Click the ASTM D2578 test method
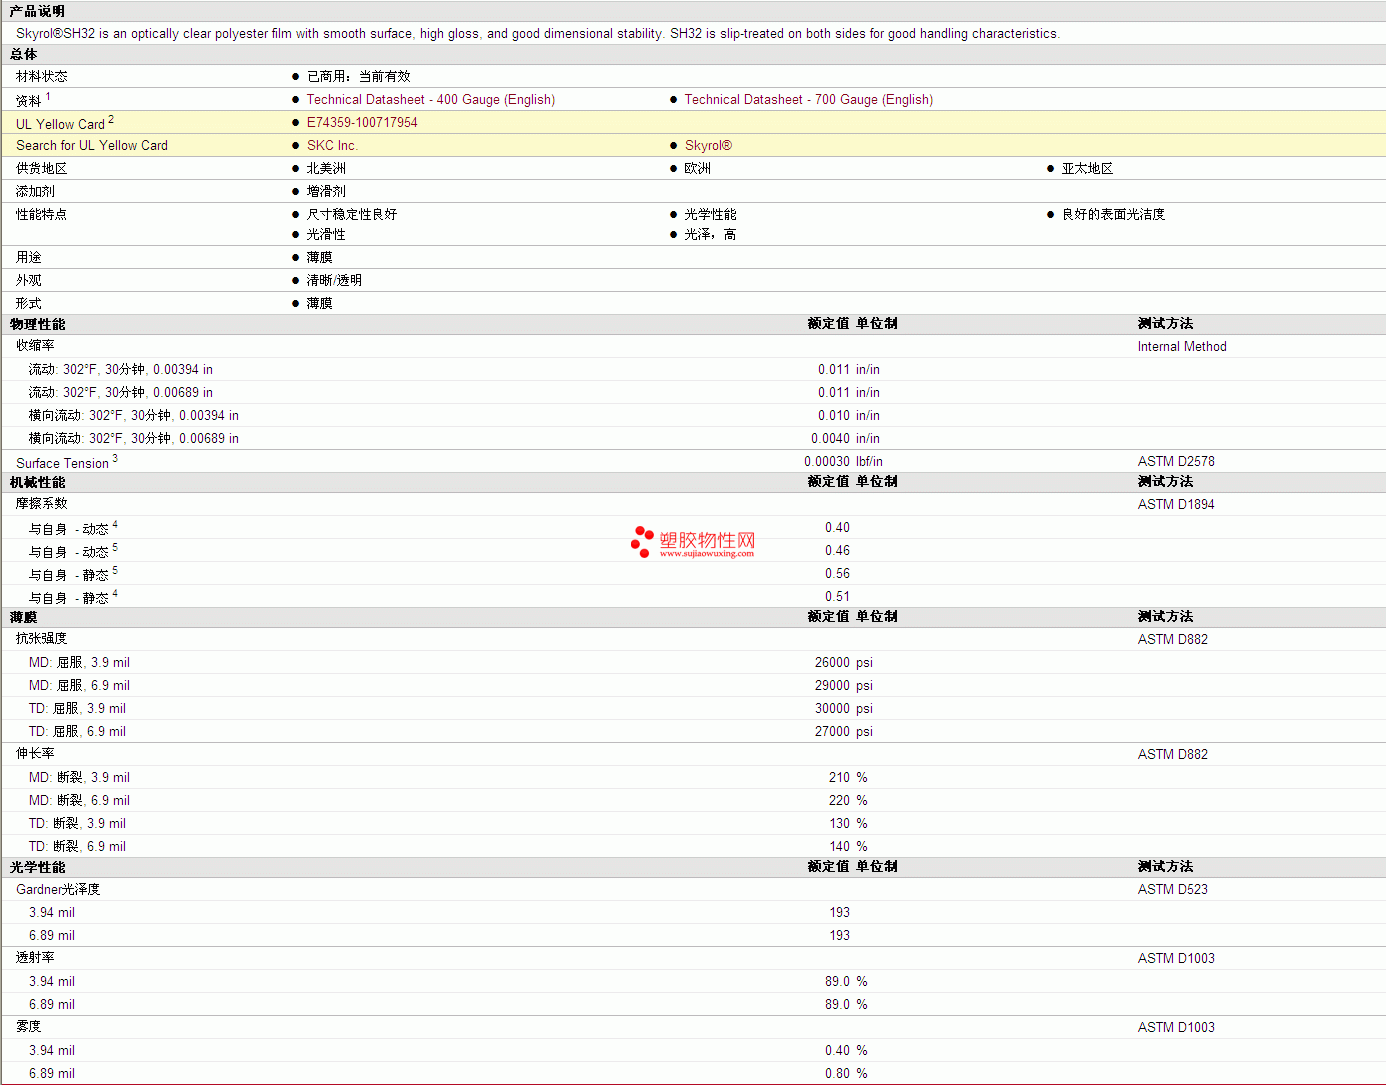1386x1085 pixels. click(x=1176, y=461)
